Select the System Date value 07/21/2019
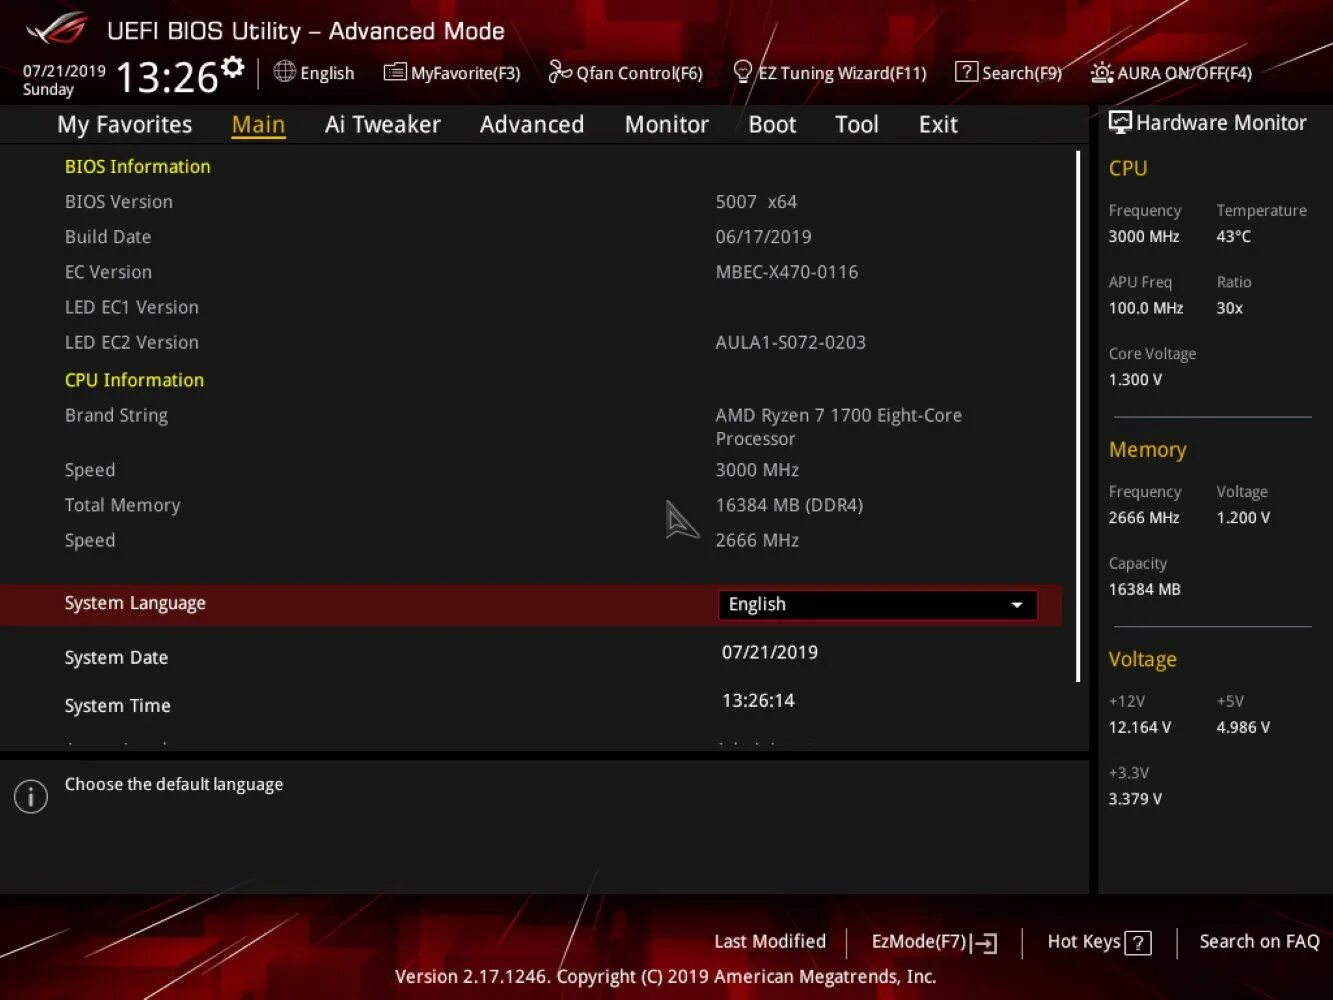This screenshot has height=1000, width=1333. 770,652
